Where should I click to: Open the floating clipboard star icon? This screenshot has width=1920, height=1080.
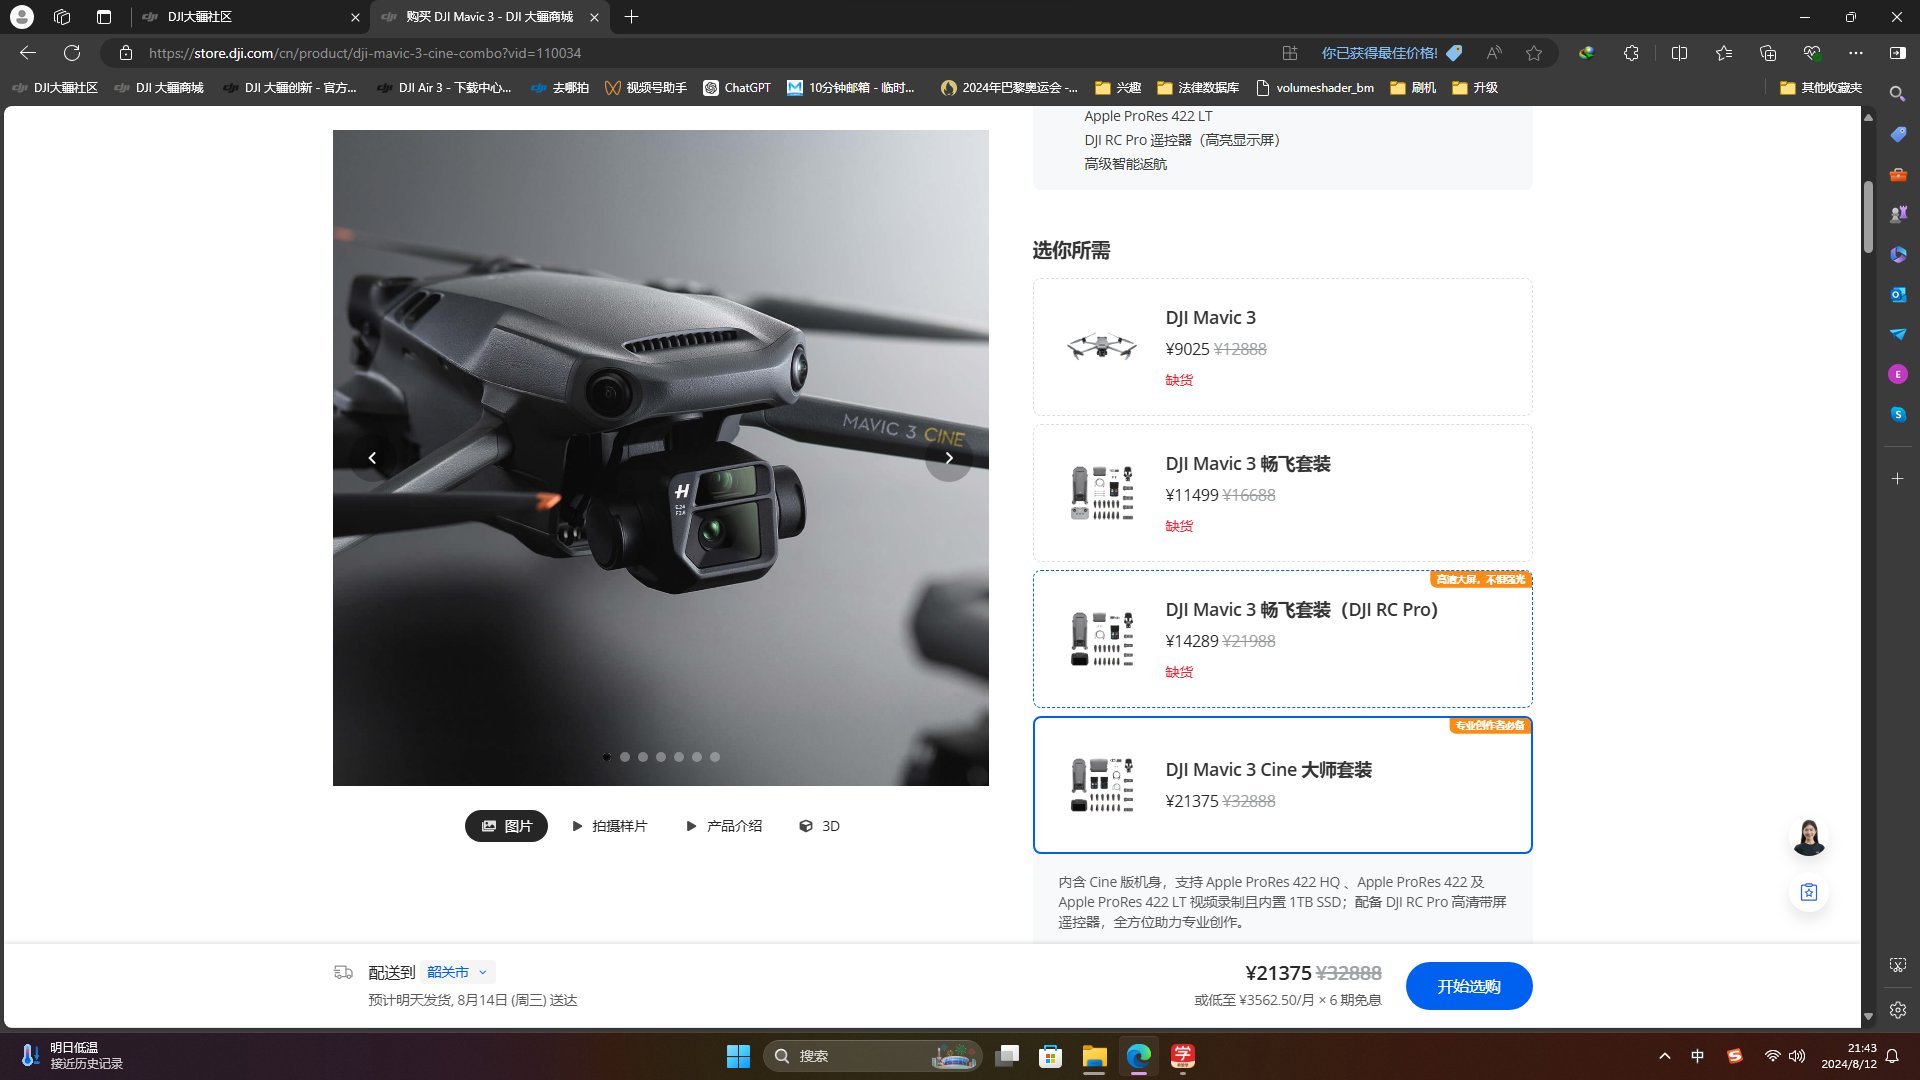pyautogui.click(x=1809, y=892)
